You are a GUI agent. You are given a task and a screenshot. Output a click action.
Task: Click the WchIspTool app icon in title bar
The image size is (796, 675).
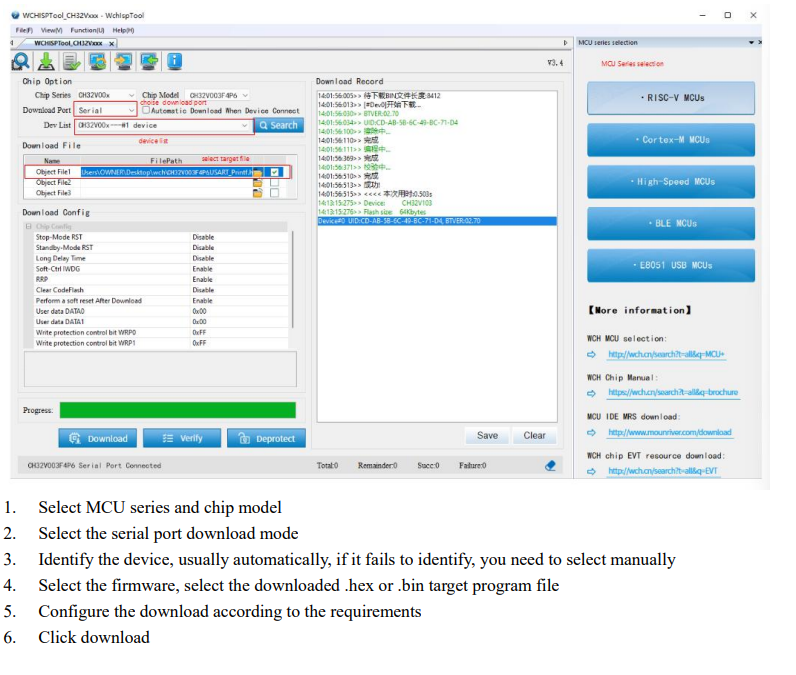[15, 15]
